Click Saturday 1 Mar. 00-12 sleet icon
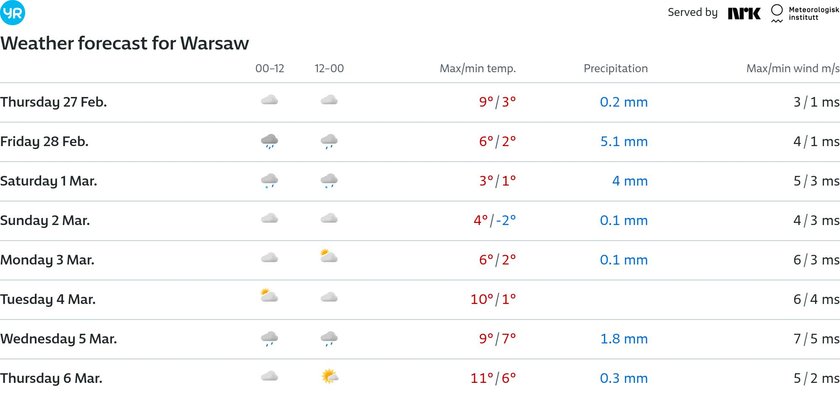Image resolution: width=840 pixels, height=398 pixels. click(x=269, y=181)
